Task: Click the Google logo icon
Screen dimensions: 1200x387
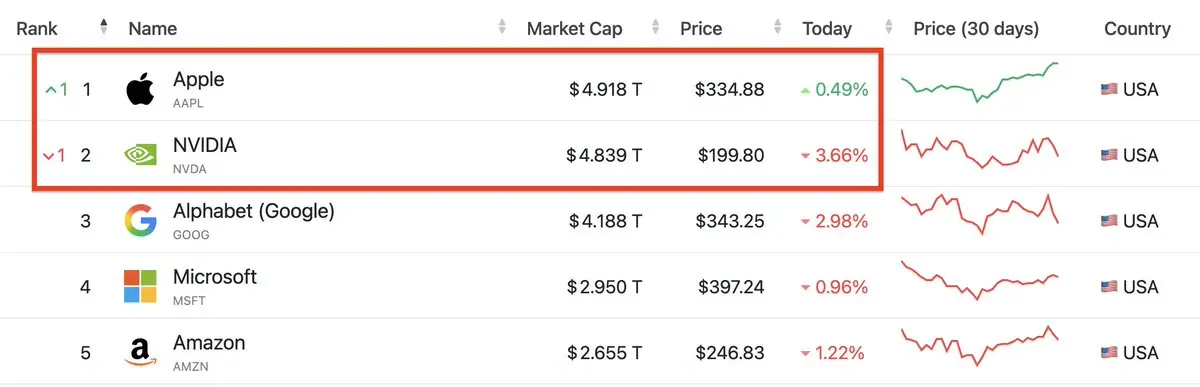Action: click(x=140, y=220)
